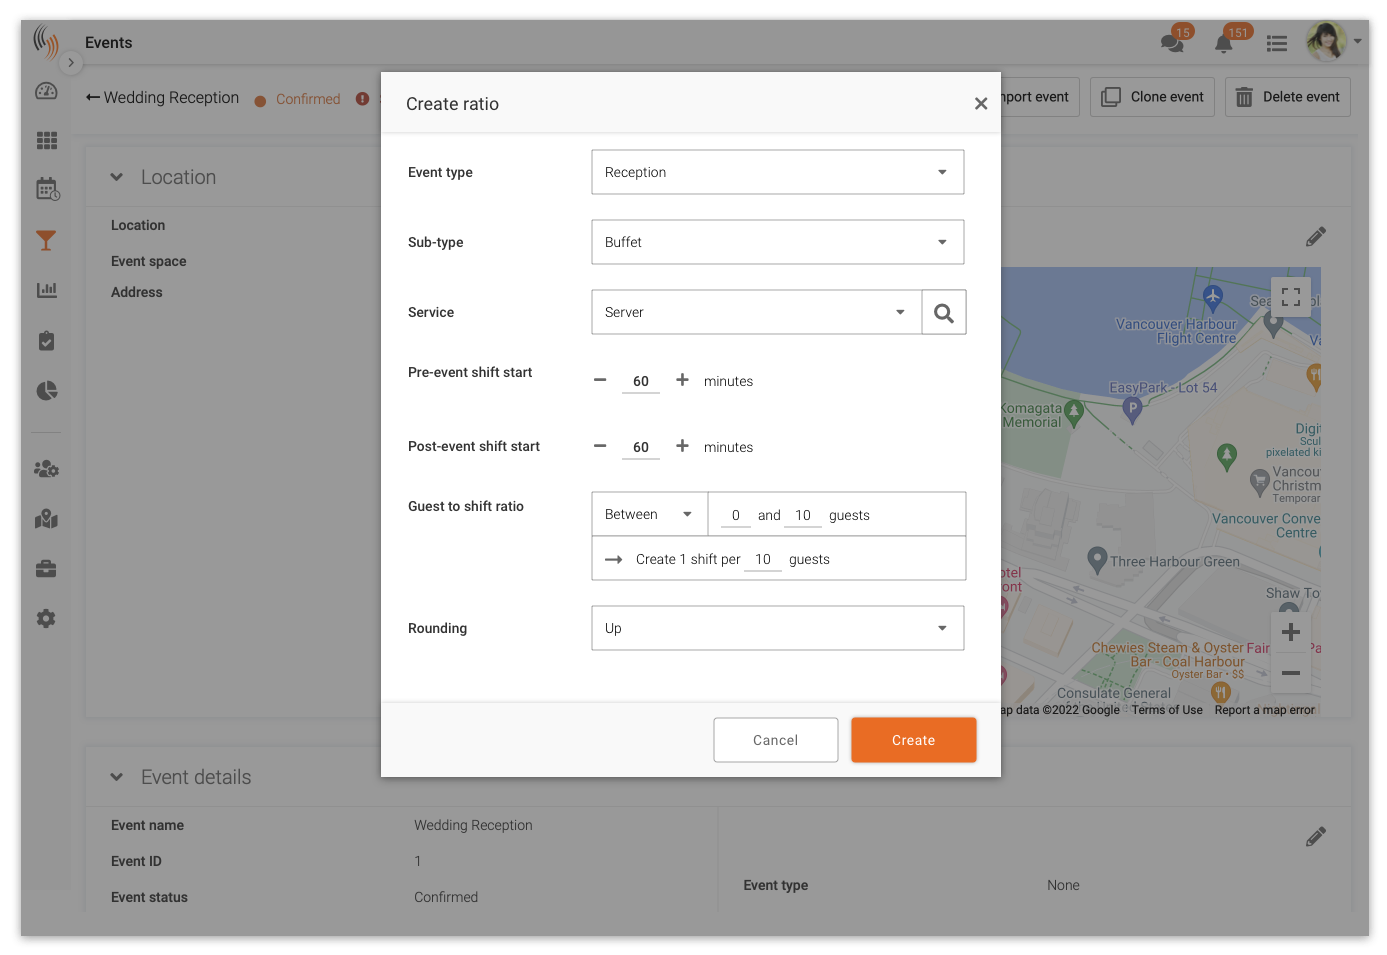The height and width of the screenshot is (955, 1387).
Task: Click the minimum guests field showing 0
Action: tap(735, 515)
